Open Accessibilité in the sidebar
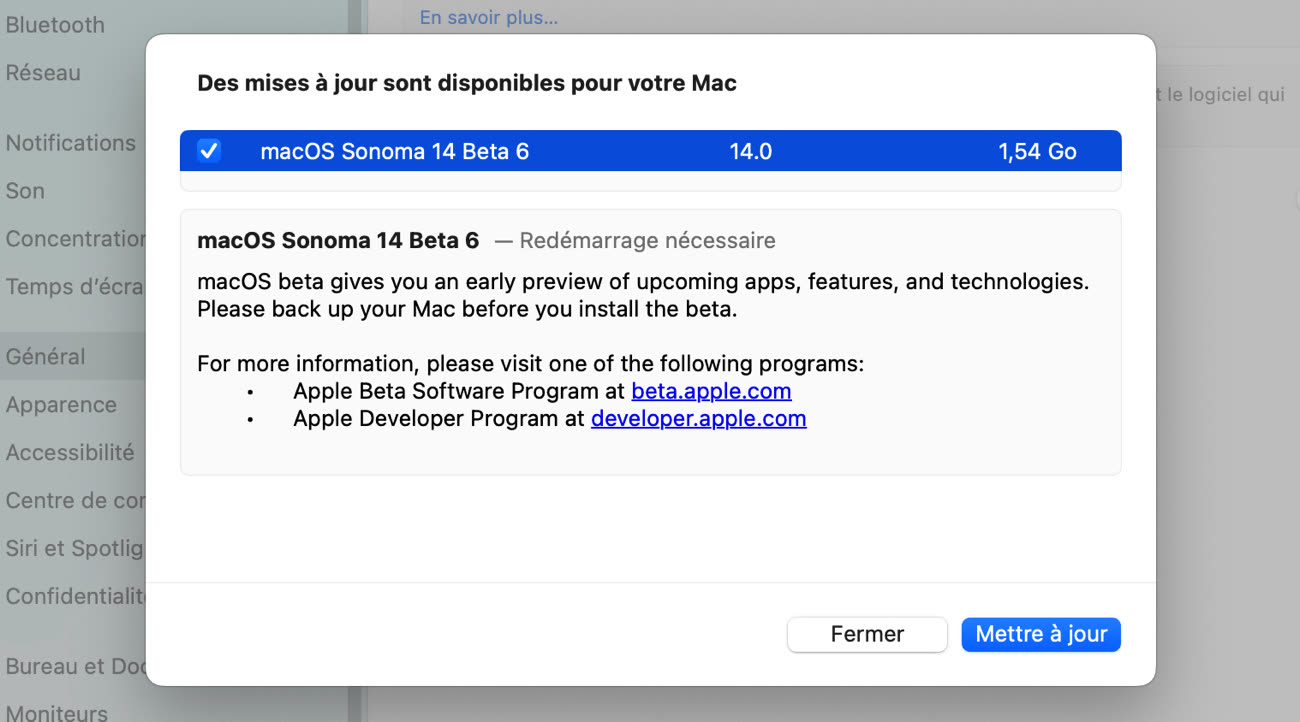The height and width of the screenshot is (722, 1300). click(x=70, y=453)
